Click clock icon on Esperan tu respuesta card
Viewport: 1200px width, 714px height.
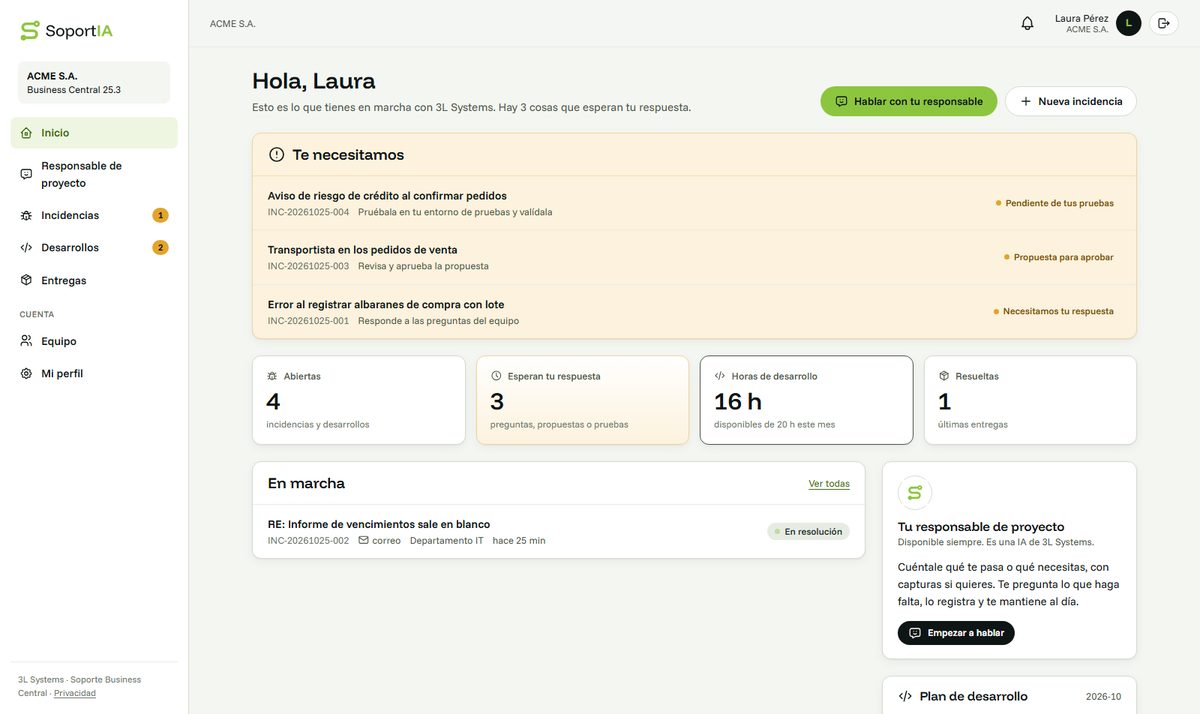pyautogui.click(x=496, y=376)
